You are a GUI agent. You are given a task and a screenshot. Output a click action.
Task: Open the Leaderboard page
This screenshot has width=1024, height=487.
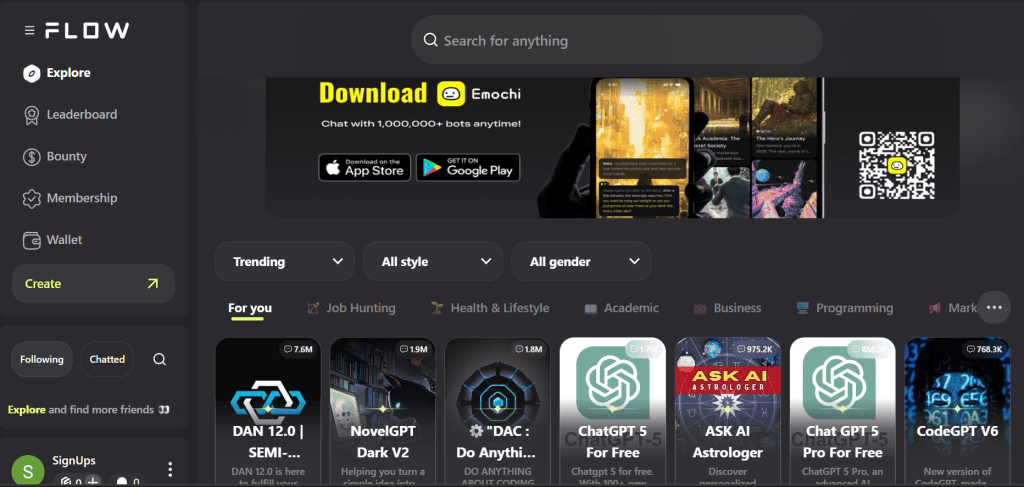pyautogui.click(x=70, y=114)
